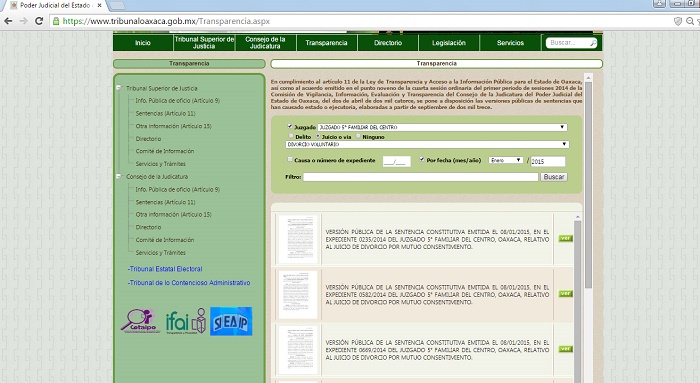
Task: Open Info. Pública de oficio under Consejo de la Judicatura
Action: tap(178, 189)
